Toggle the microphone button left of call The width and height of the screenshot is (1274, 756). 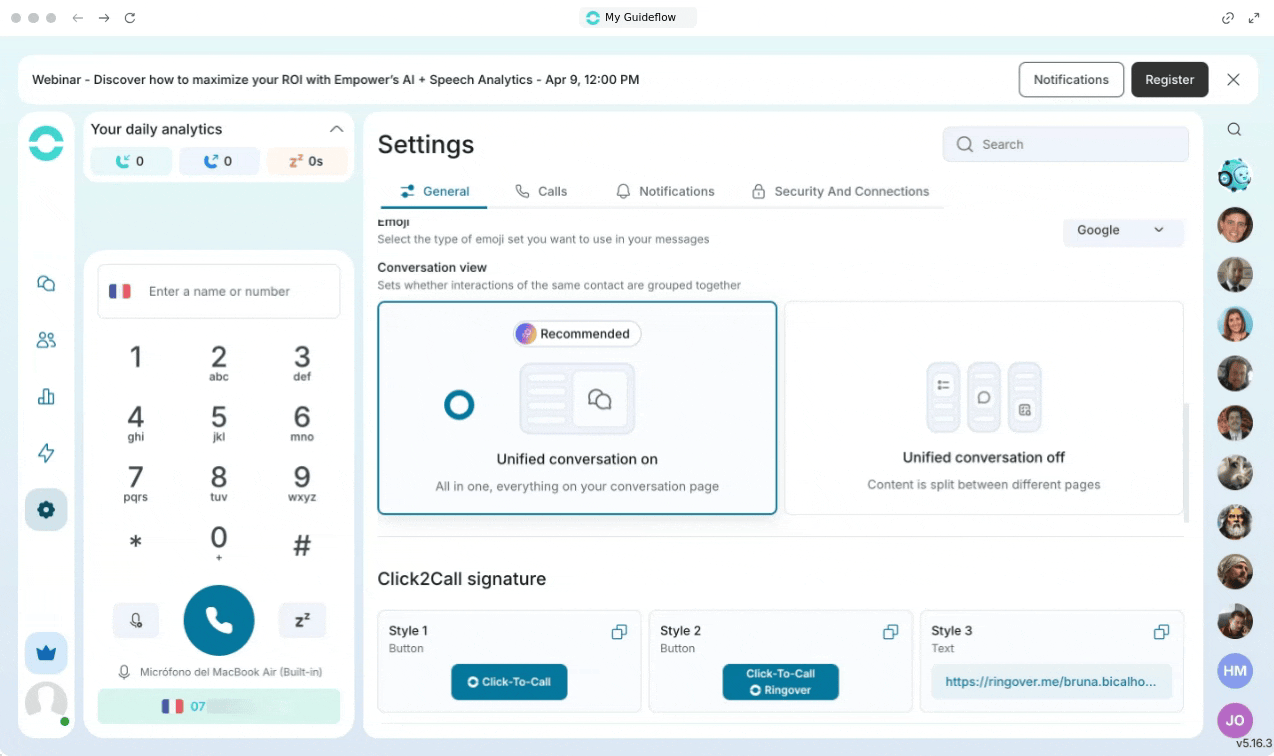point(136,620)
